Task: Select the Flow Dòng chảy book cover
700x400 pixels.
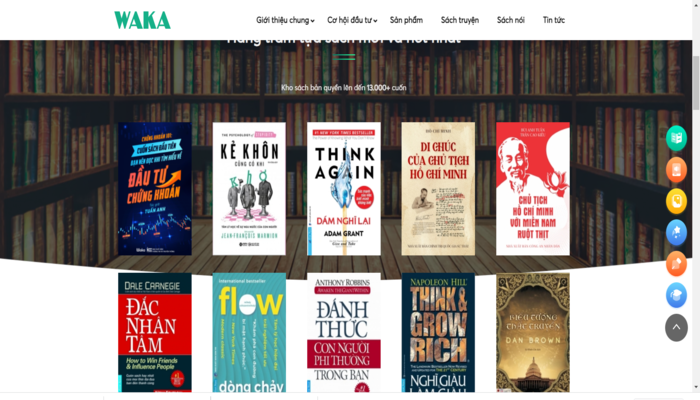Action: [x=249, y=333]
